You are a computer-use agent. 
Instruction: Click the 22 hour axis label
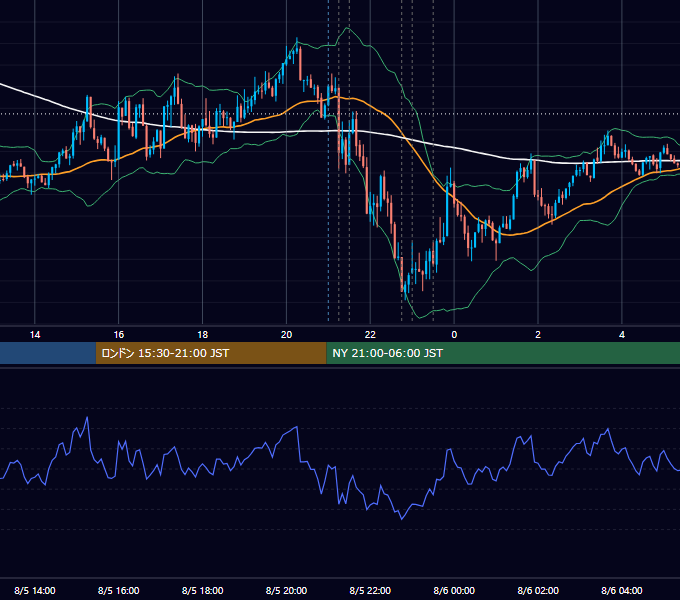[x=370, y=335]
